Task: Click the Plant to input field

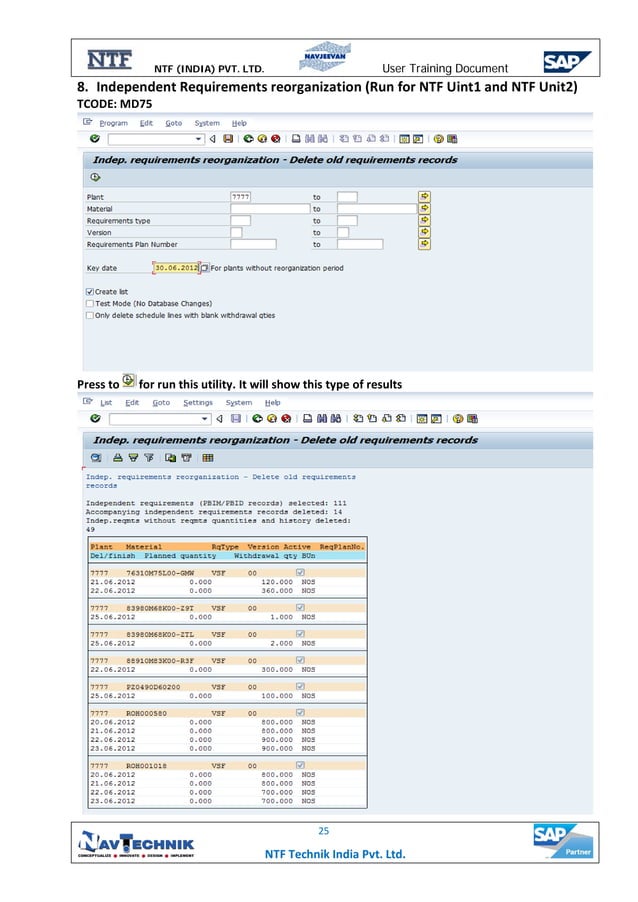Action: (347, 197)
